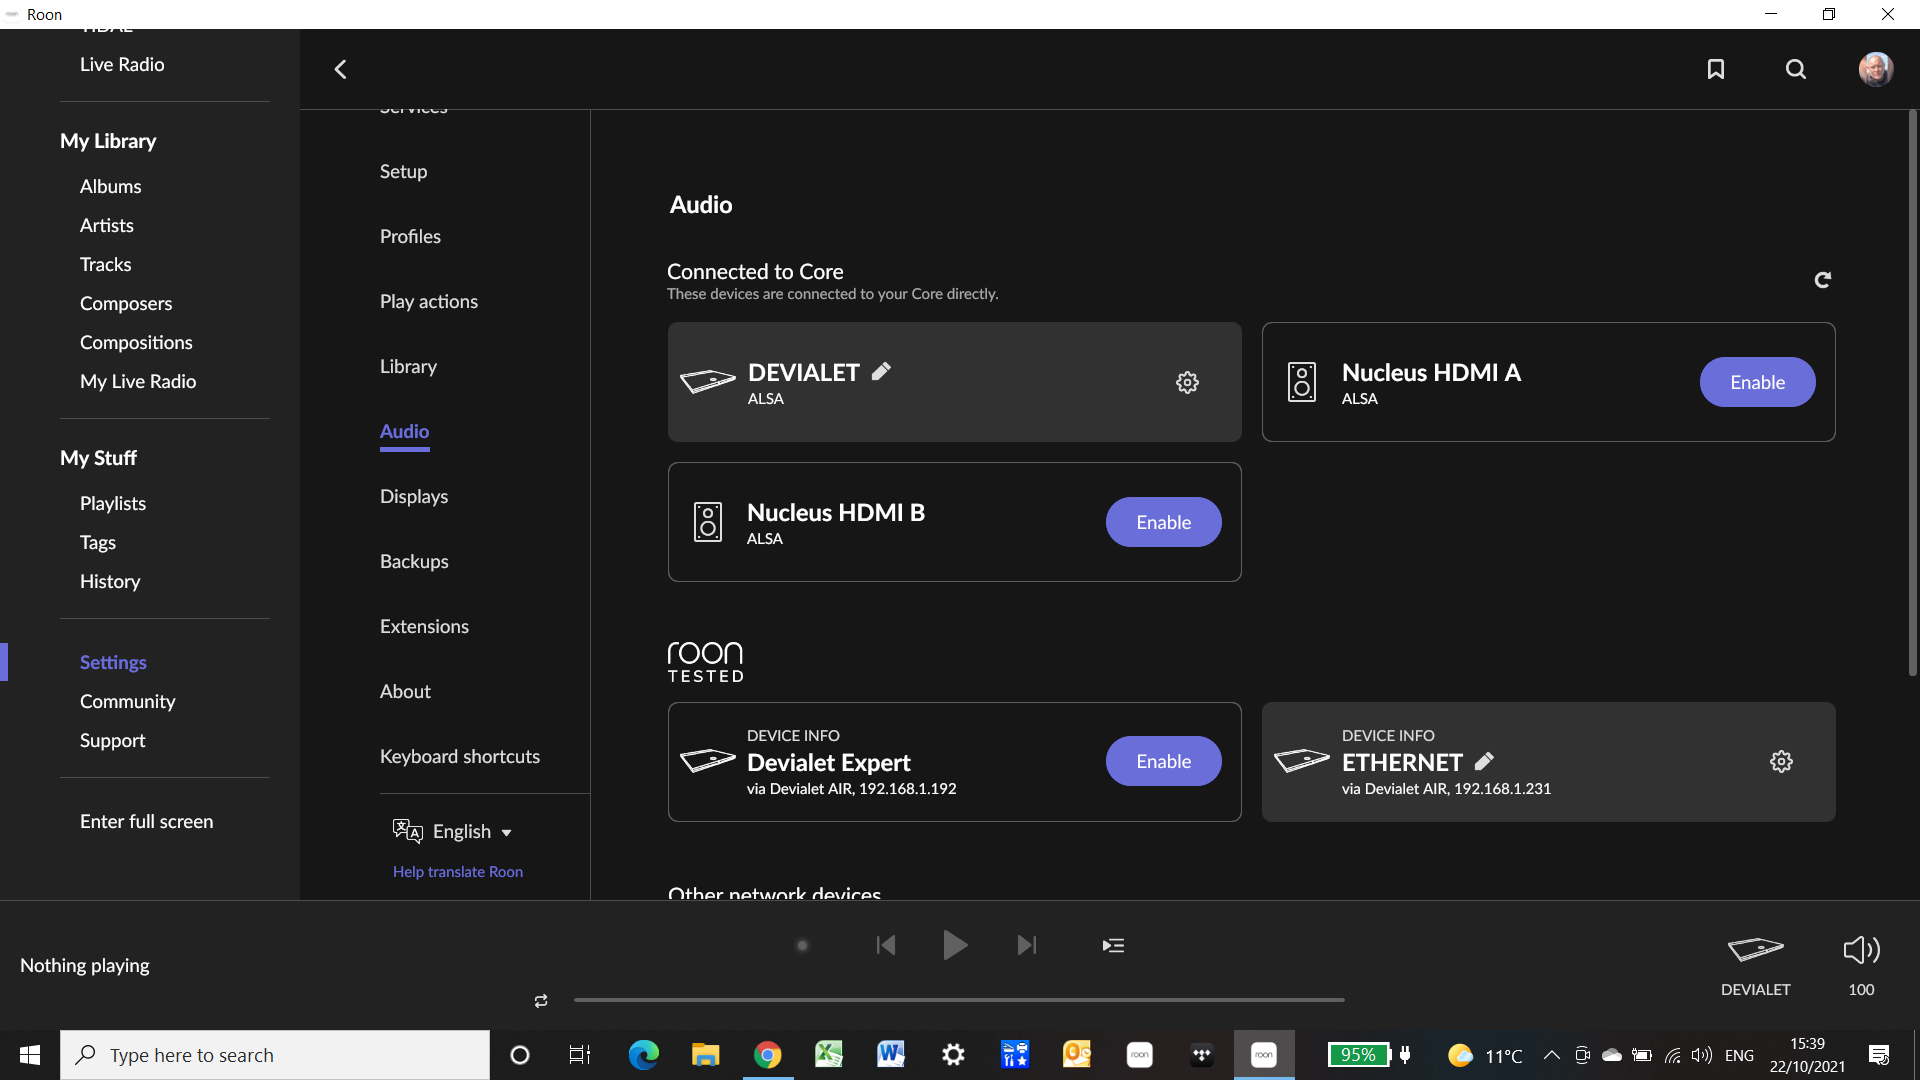
Task: Toggle the loop repeat icon
Action: 541,1001
